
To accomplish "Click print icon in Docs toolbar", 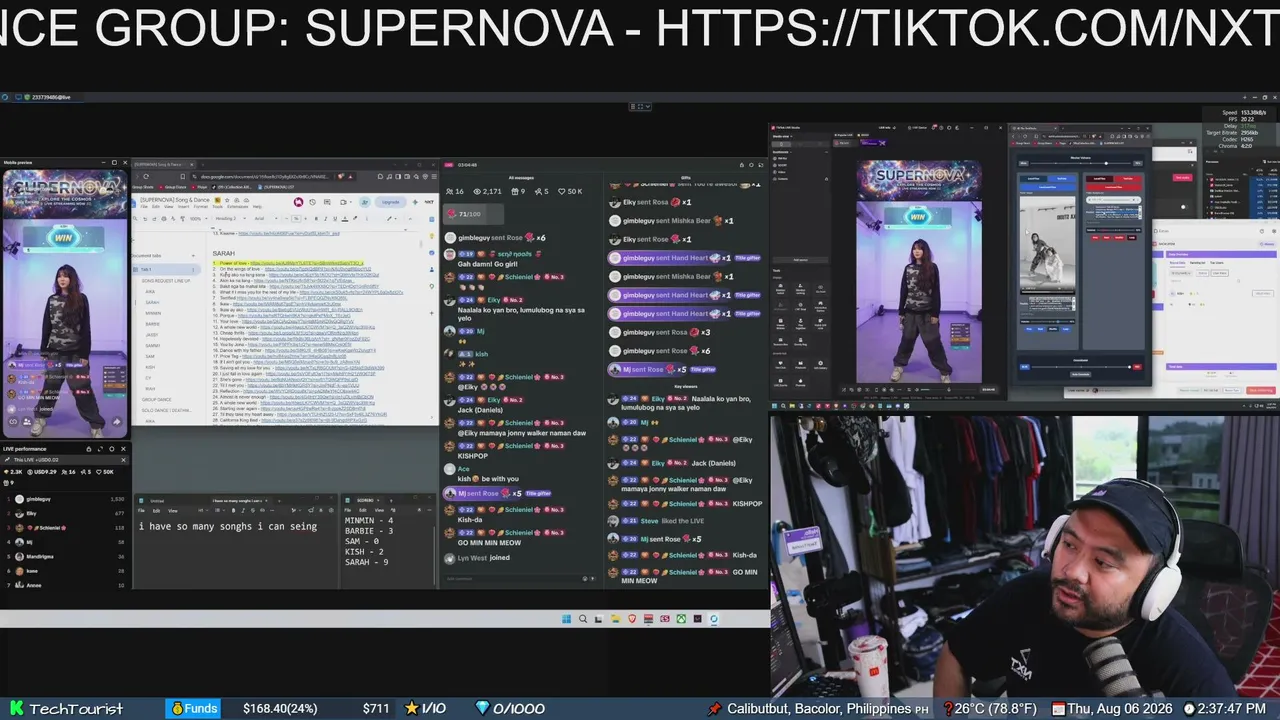I will point(164,219).
